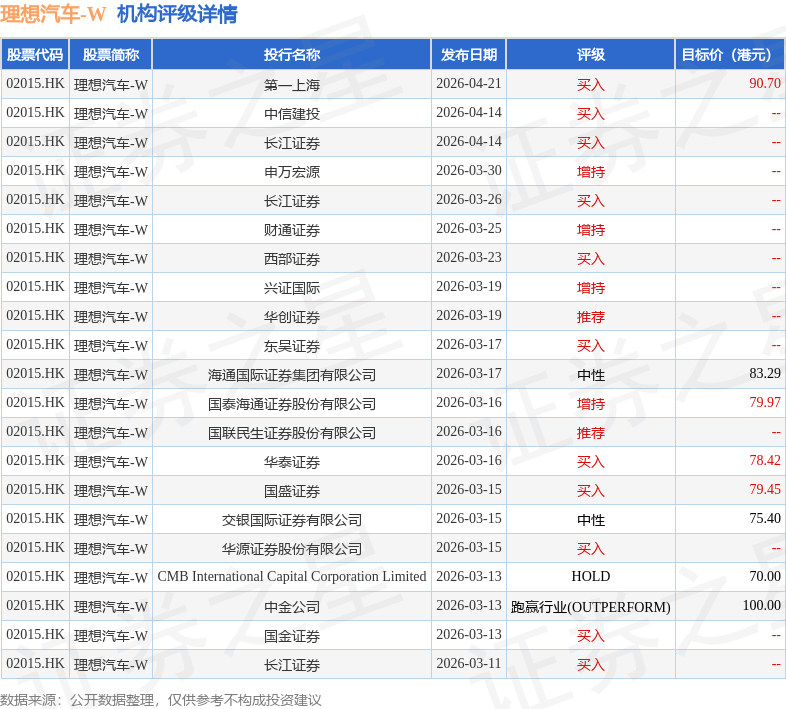Viewport: 786px width, 709px height.
Task: Click 海通国际证券集团有限公司 cell
Action: pos(292,375)
